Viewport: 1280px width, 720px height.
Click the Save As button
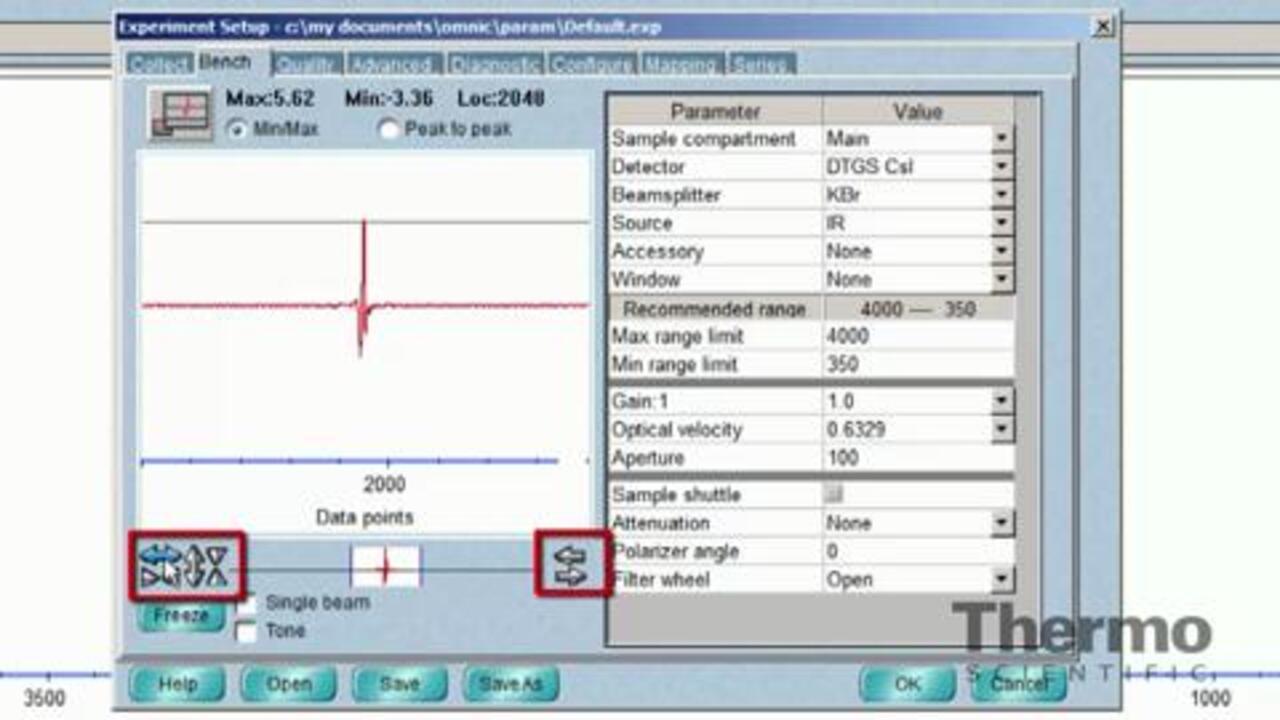510,684
